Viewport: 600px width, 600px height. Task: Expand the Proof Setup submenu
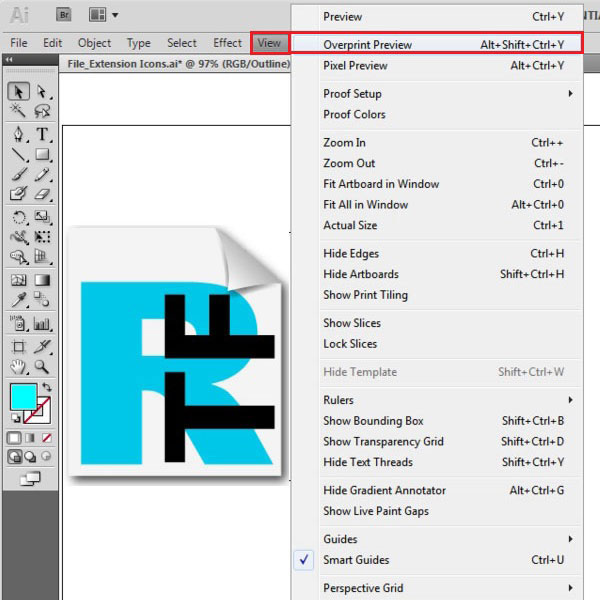437,94
